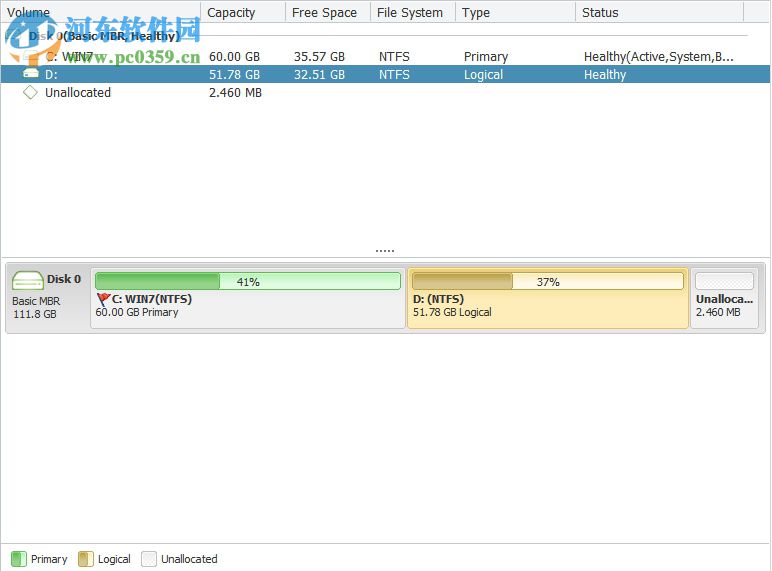
Task: Click the Healthy(Active,System,B... status cell
Action: (658, 57)
